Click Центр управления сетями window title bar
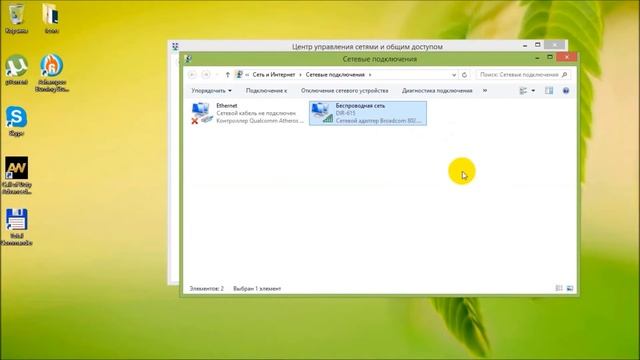The width and height of the screenshot is (640, 360). coord(367,46)
